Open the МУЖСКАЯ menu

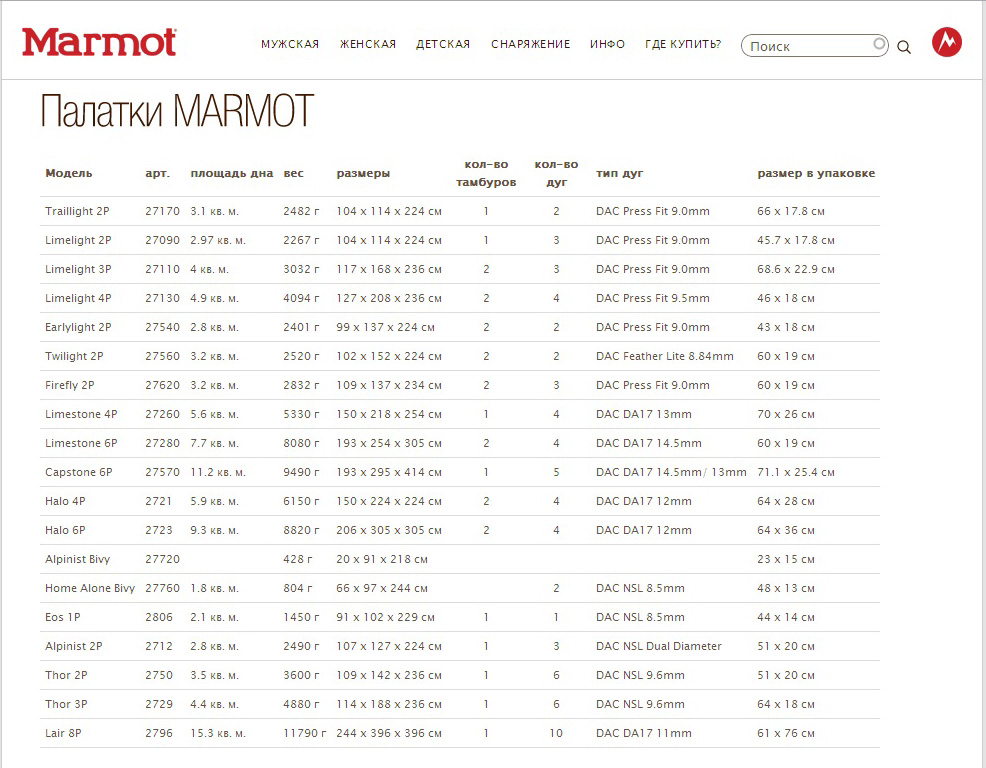tap(290, 44)
